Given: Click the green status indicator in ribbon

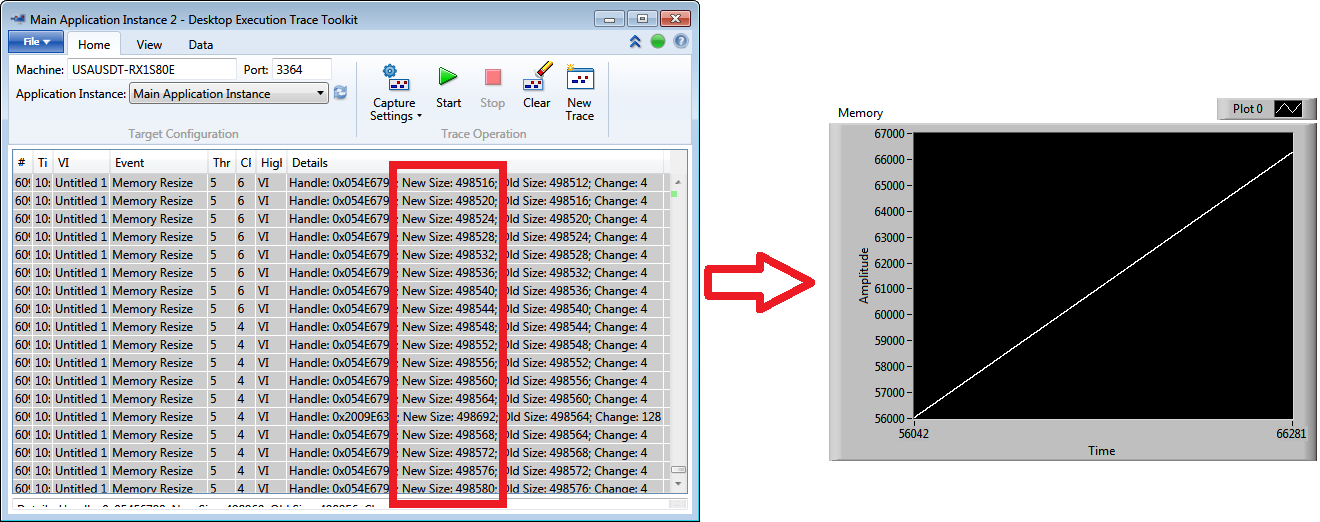Looking at the screenshot, I should [x=658, y=42].
